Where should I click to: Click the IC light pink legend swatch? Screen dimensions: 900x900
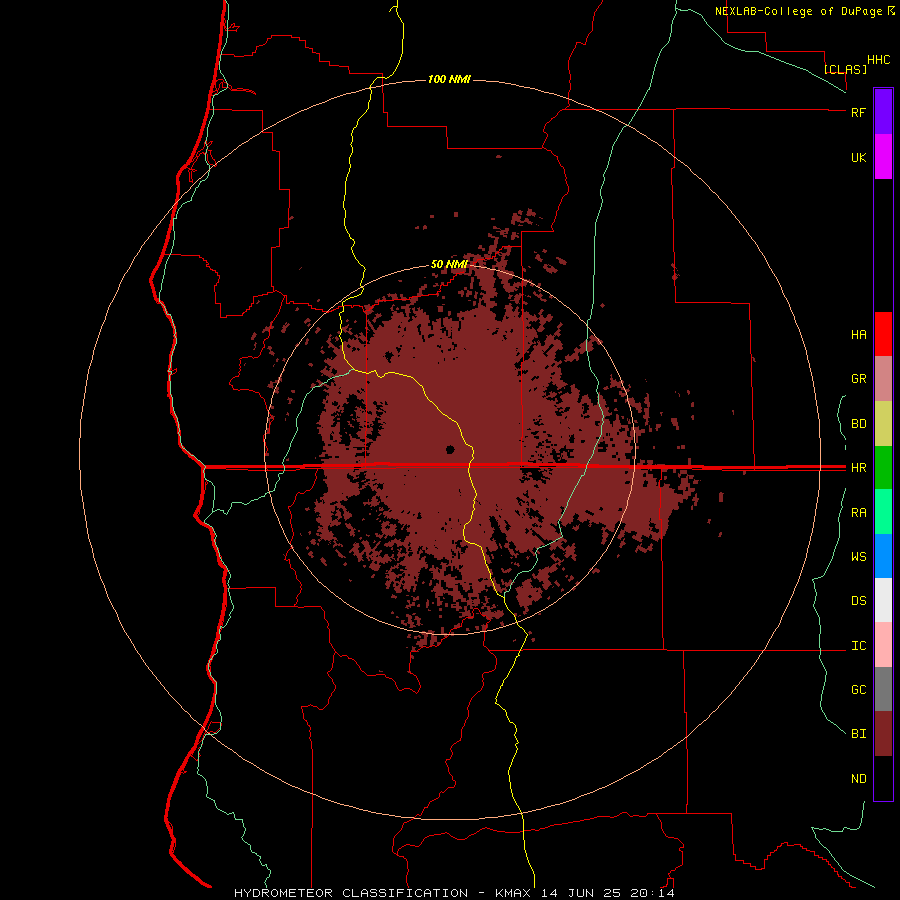[883, 645]
